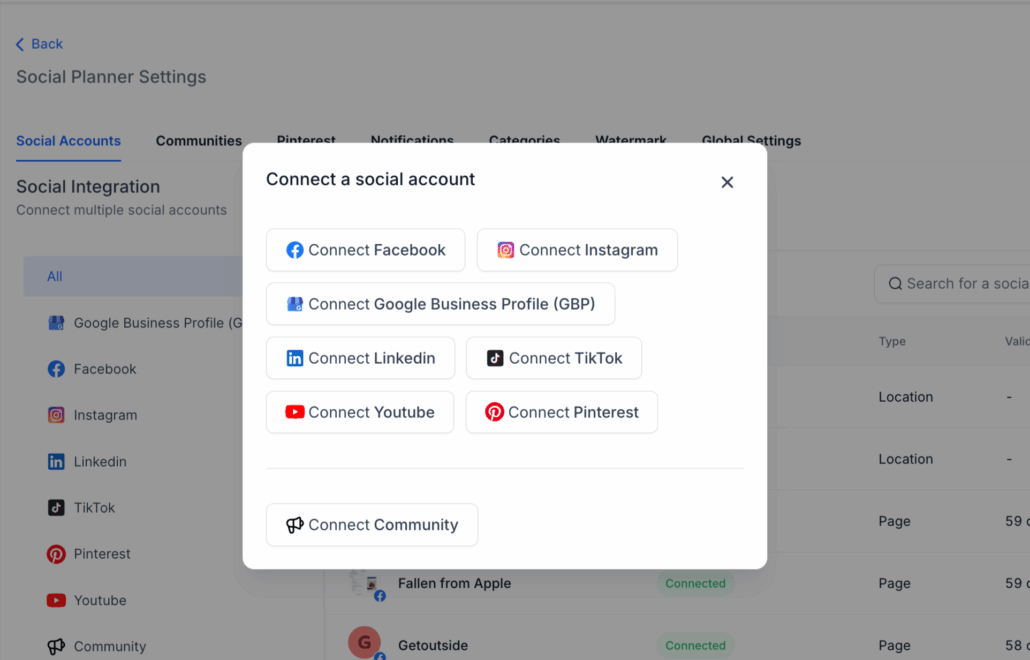Click the TikTok icon in sidebar
Viewport: 1030px width, 660px height.
point(56,508)
